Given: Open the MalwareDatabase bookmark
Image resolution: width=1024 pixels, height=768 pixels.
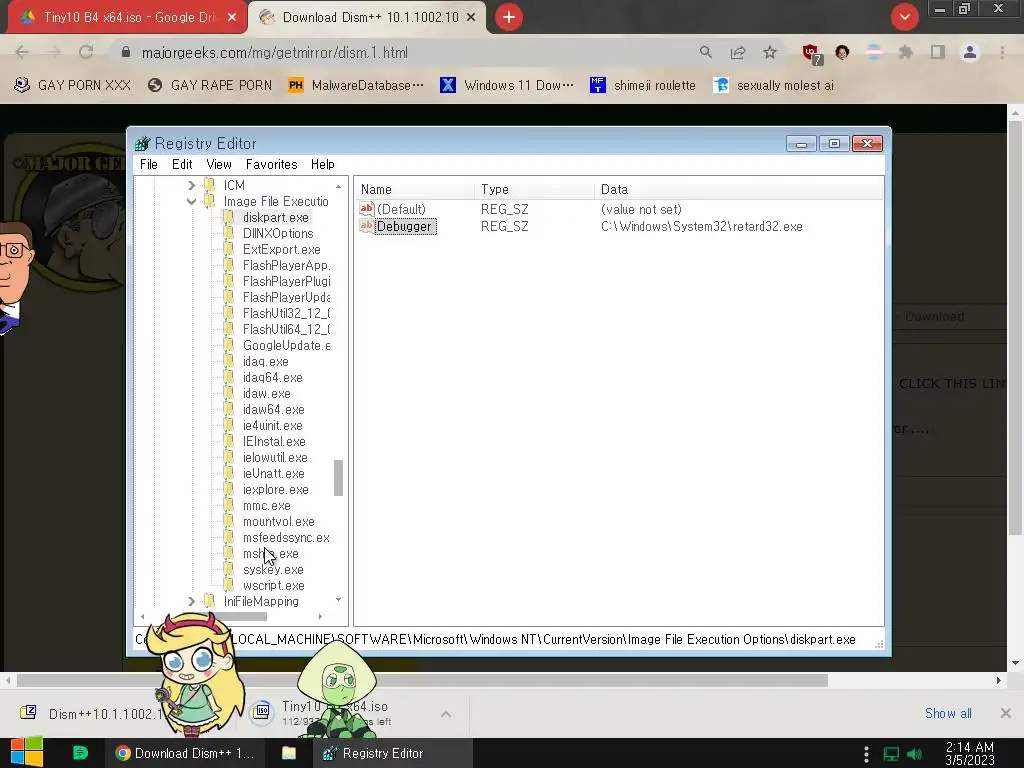Looking at the screenshot, I should point(357,86).
